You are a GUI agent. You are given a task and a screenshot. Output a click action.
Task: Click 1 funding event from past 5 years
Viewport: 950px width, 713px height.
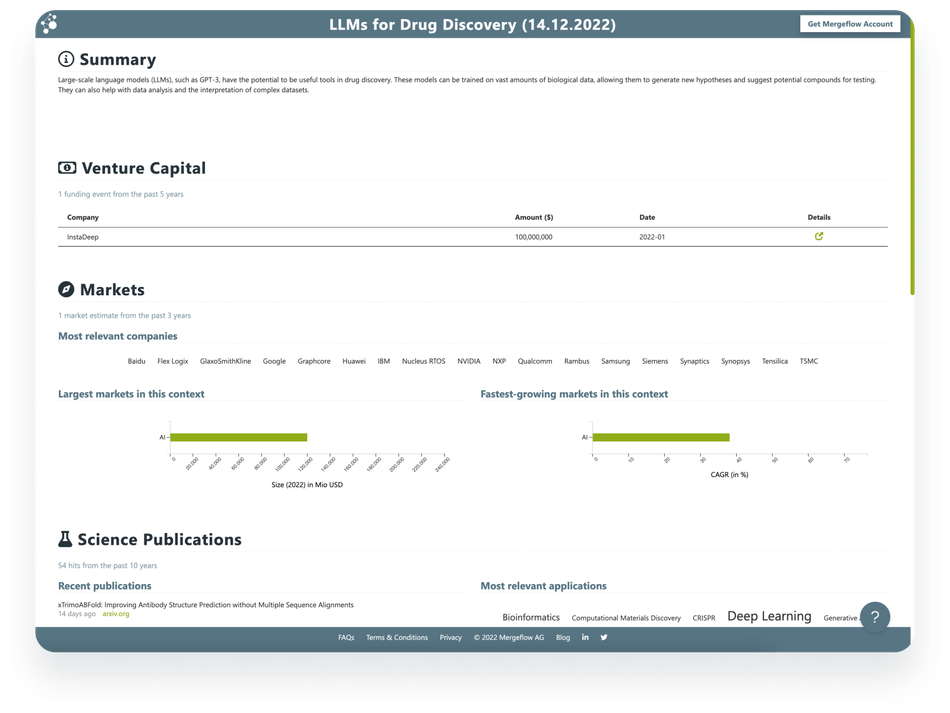click(121, 194)
